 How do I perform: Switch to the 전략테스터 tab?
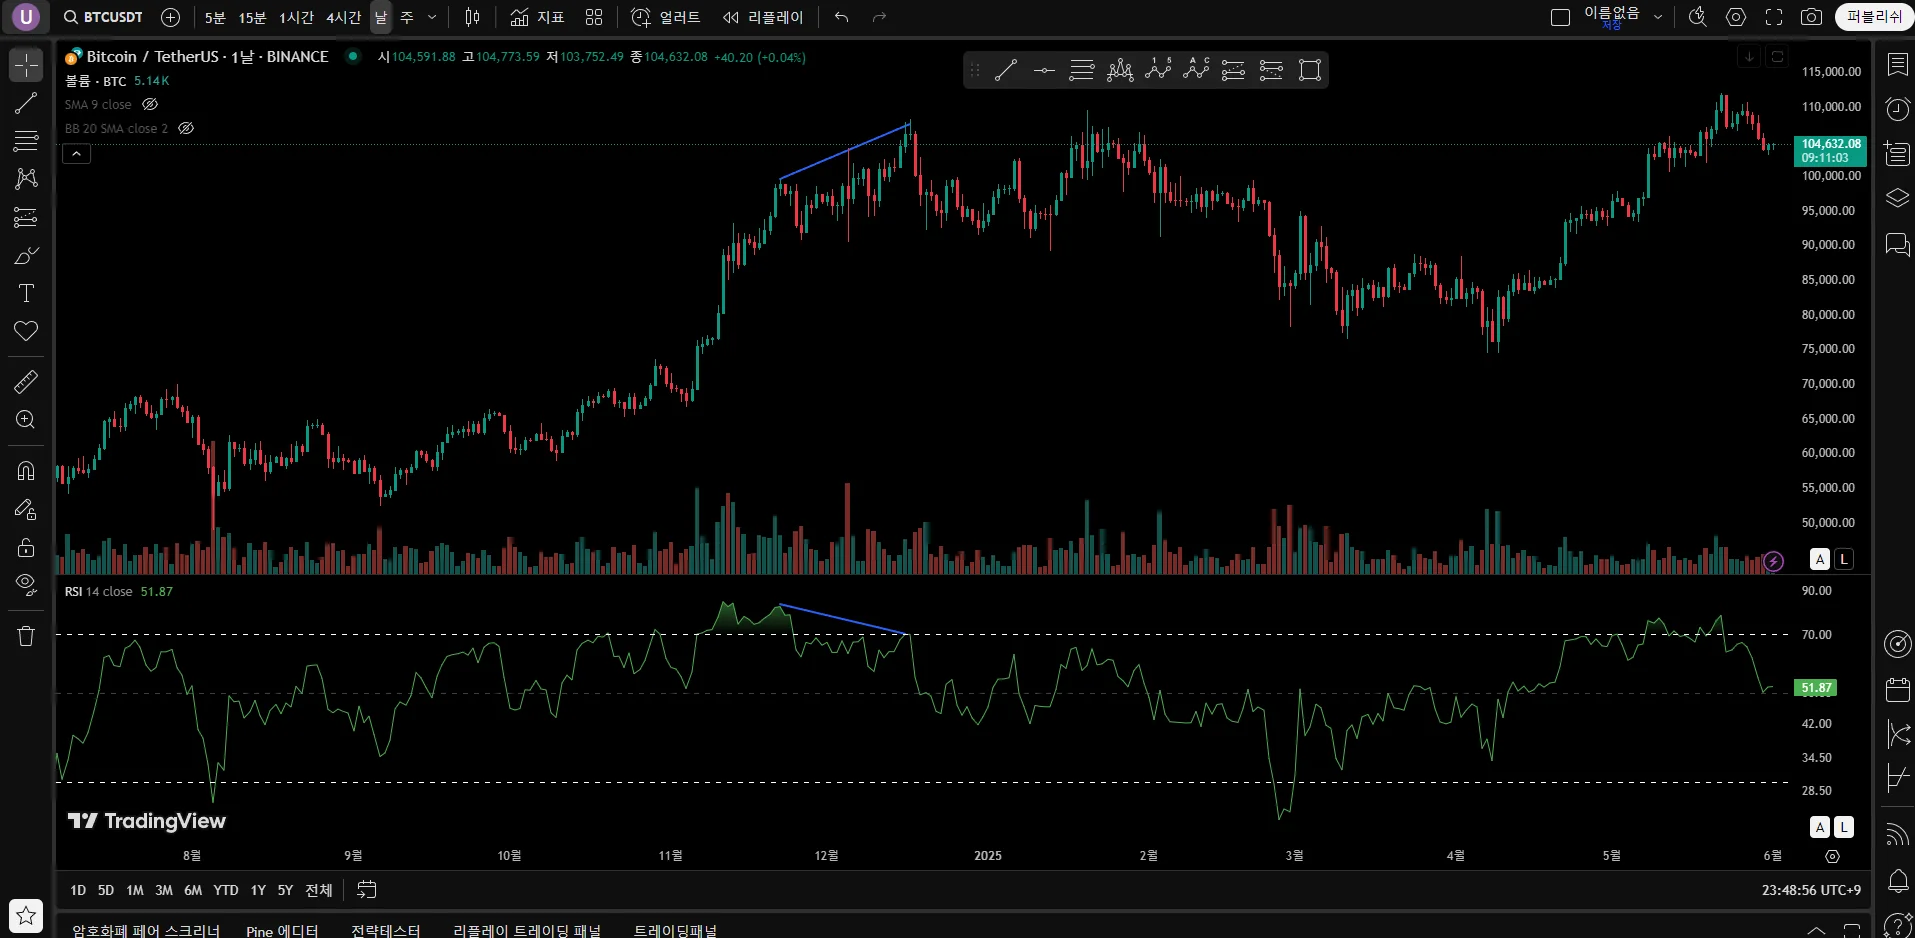pos(385,930)
